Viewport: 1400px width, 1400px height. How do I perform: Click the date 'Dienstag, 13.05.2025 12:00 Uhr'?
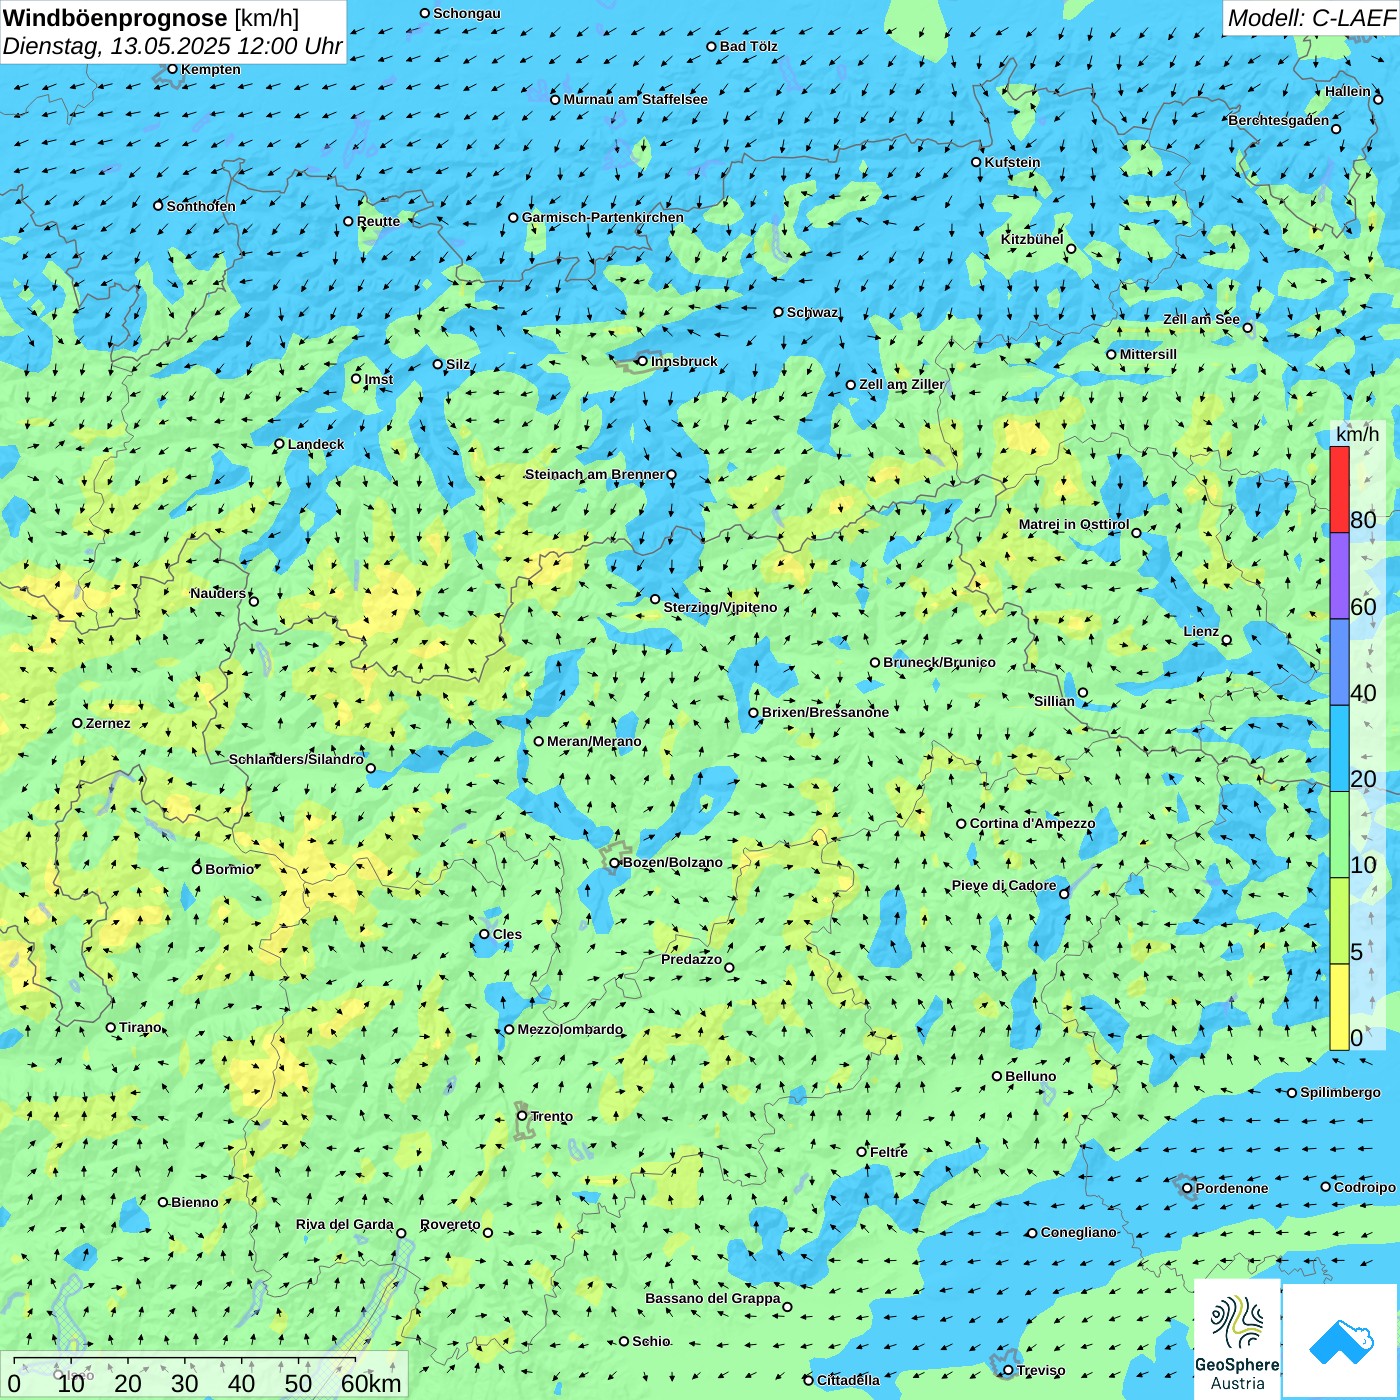tap(173, 46)
